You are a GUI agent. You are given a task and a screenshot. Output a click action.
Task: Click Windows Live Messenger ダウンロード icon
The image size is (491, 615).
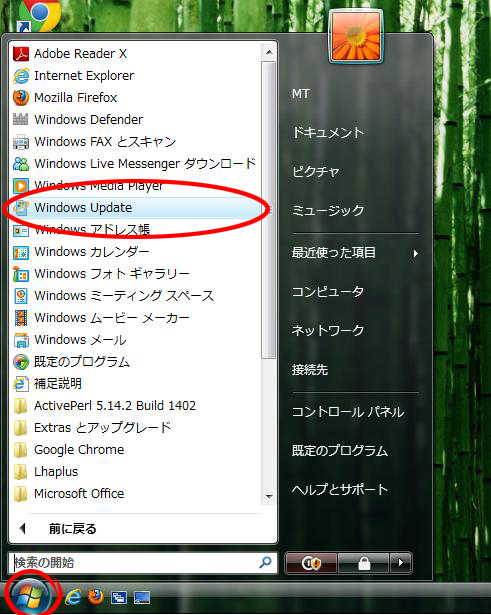click(x=21, y=164)
